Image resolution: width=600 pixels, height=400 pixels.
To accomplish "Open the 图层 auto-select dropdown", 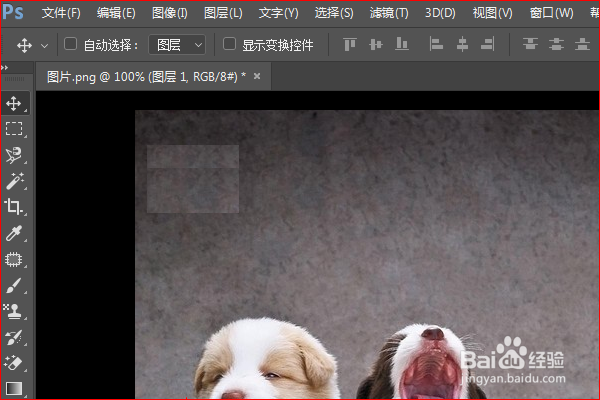I will point(177,45).
